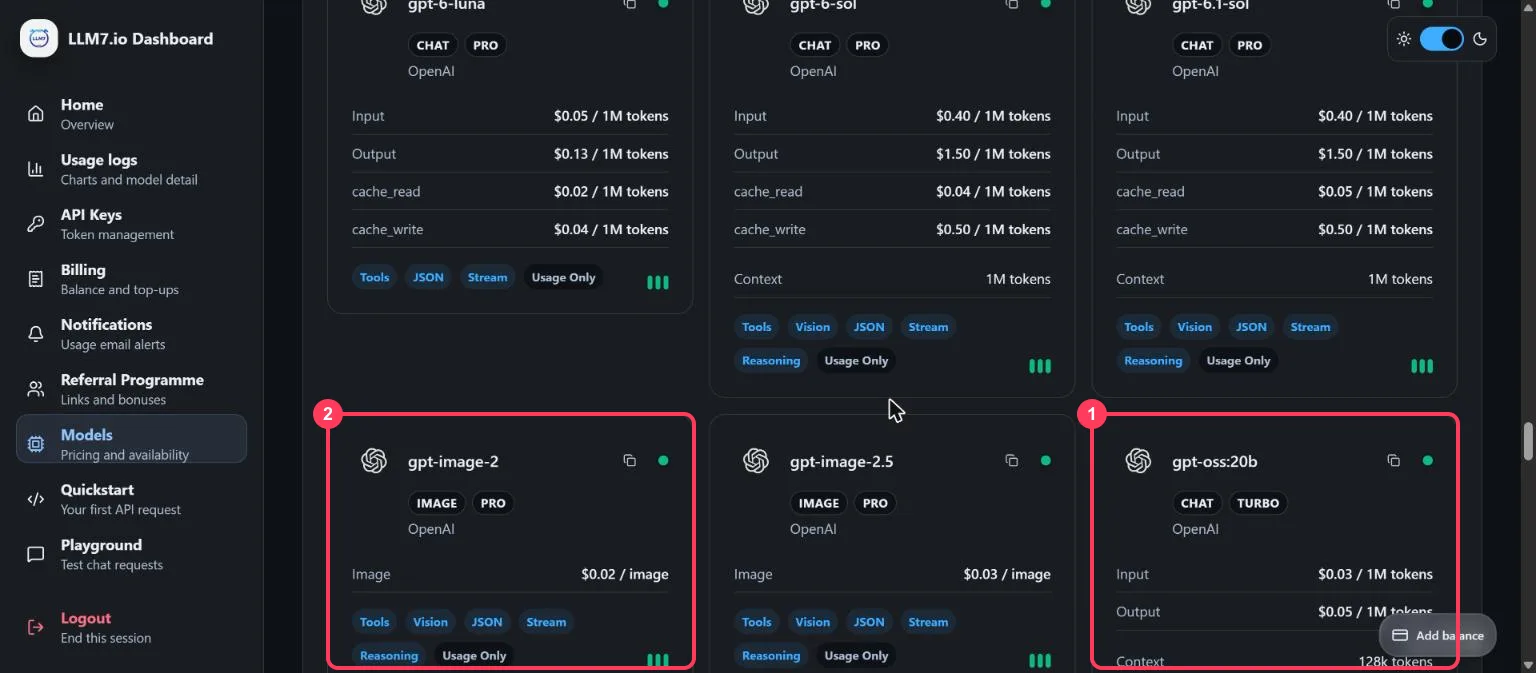Image resolution: width=1536 pixels, height=673 pixels.
Task: Click the CHAT badge on gpt-oss:20b
Action: [1197, 503]
